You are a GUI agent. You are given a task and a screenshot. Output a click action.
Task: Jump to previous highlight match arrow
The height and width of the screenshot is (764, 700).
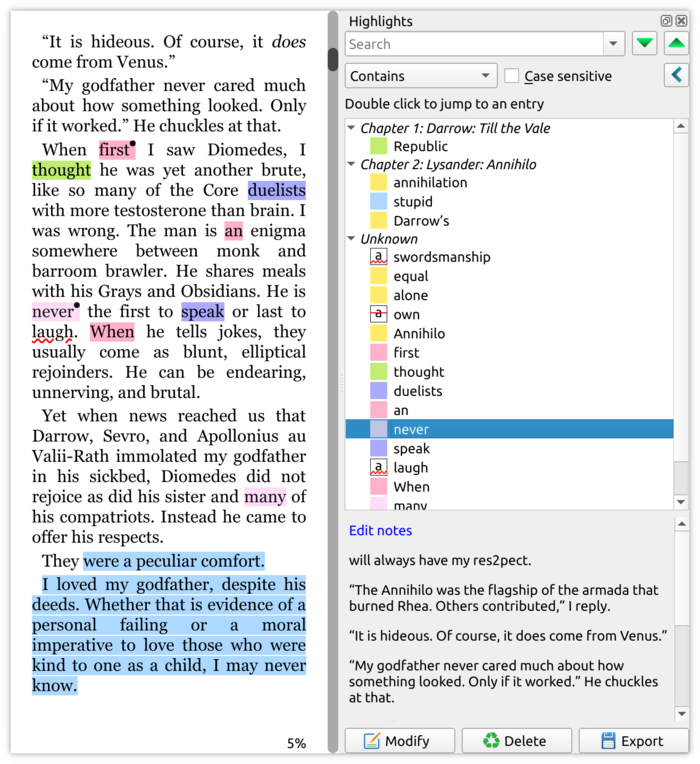pyautogui.click(x=676, y=44)
